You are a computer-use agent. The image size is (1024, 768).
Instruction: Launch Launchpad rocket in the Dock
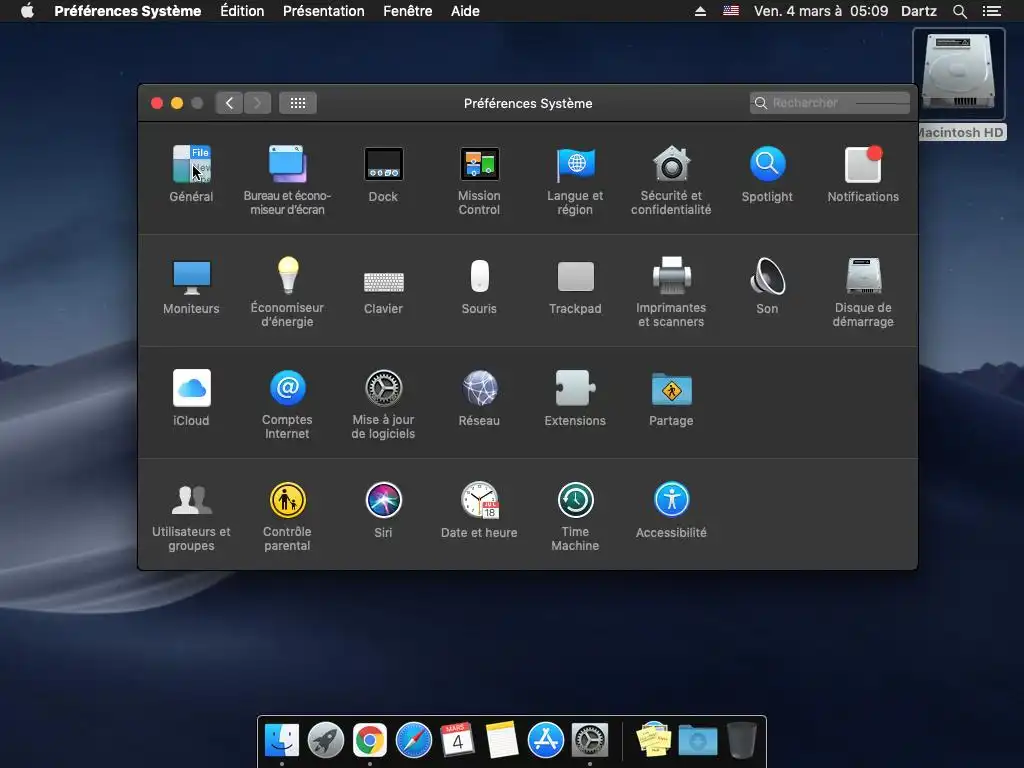pos(326,741)
